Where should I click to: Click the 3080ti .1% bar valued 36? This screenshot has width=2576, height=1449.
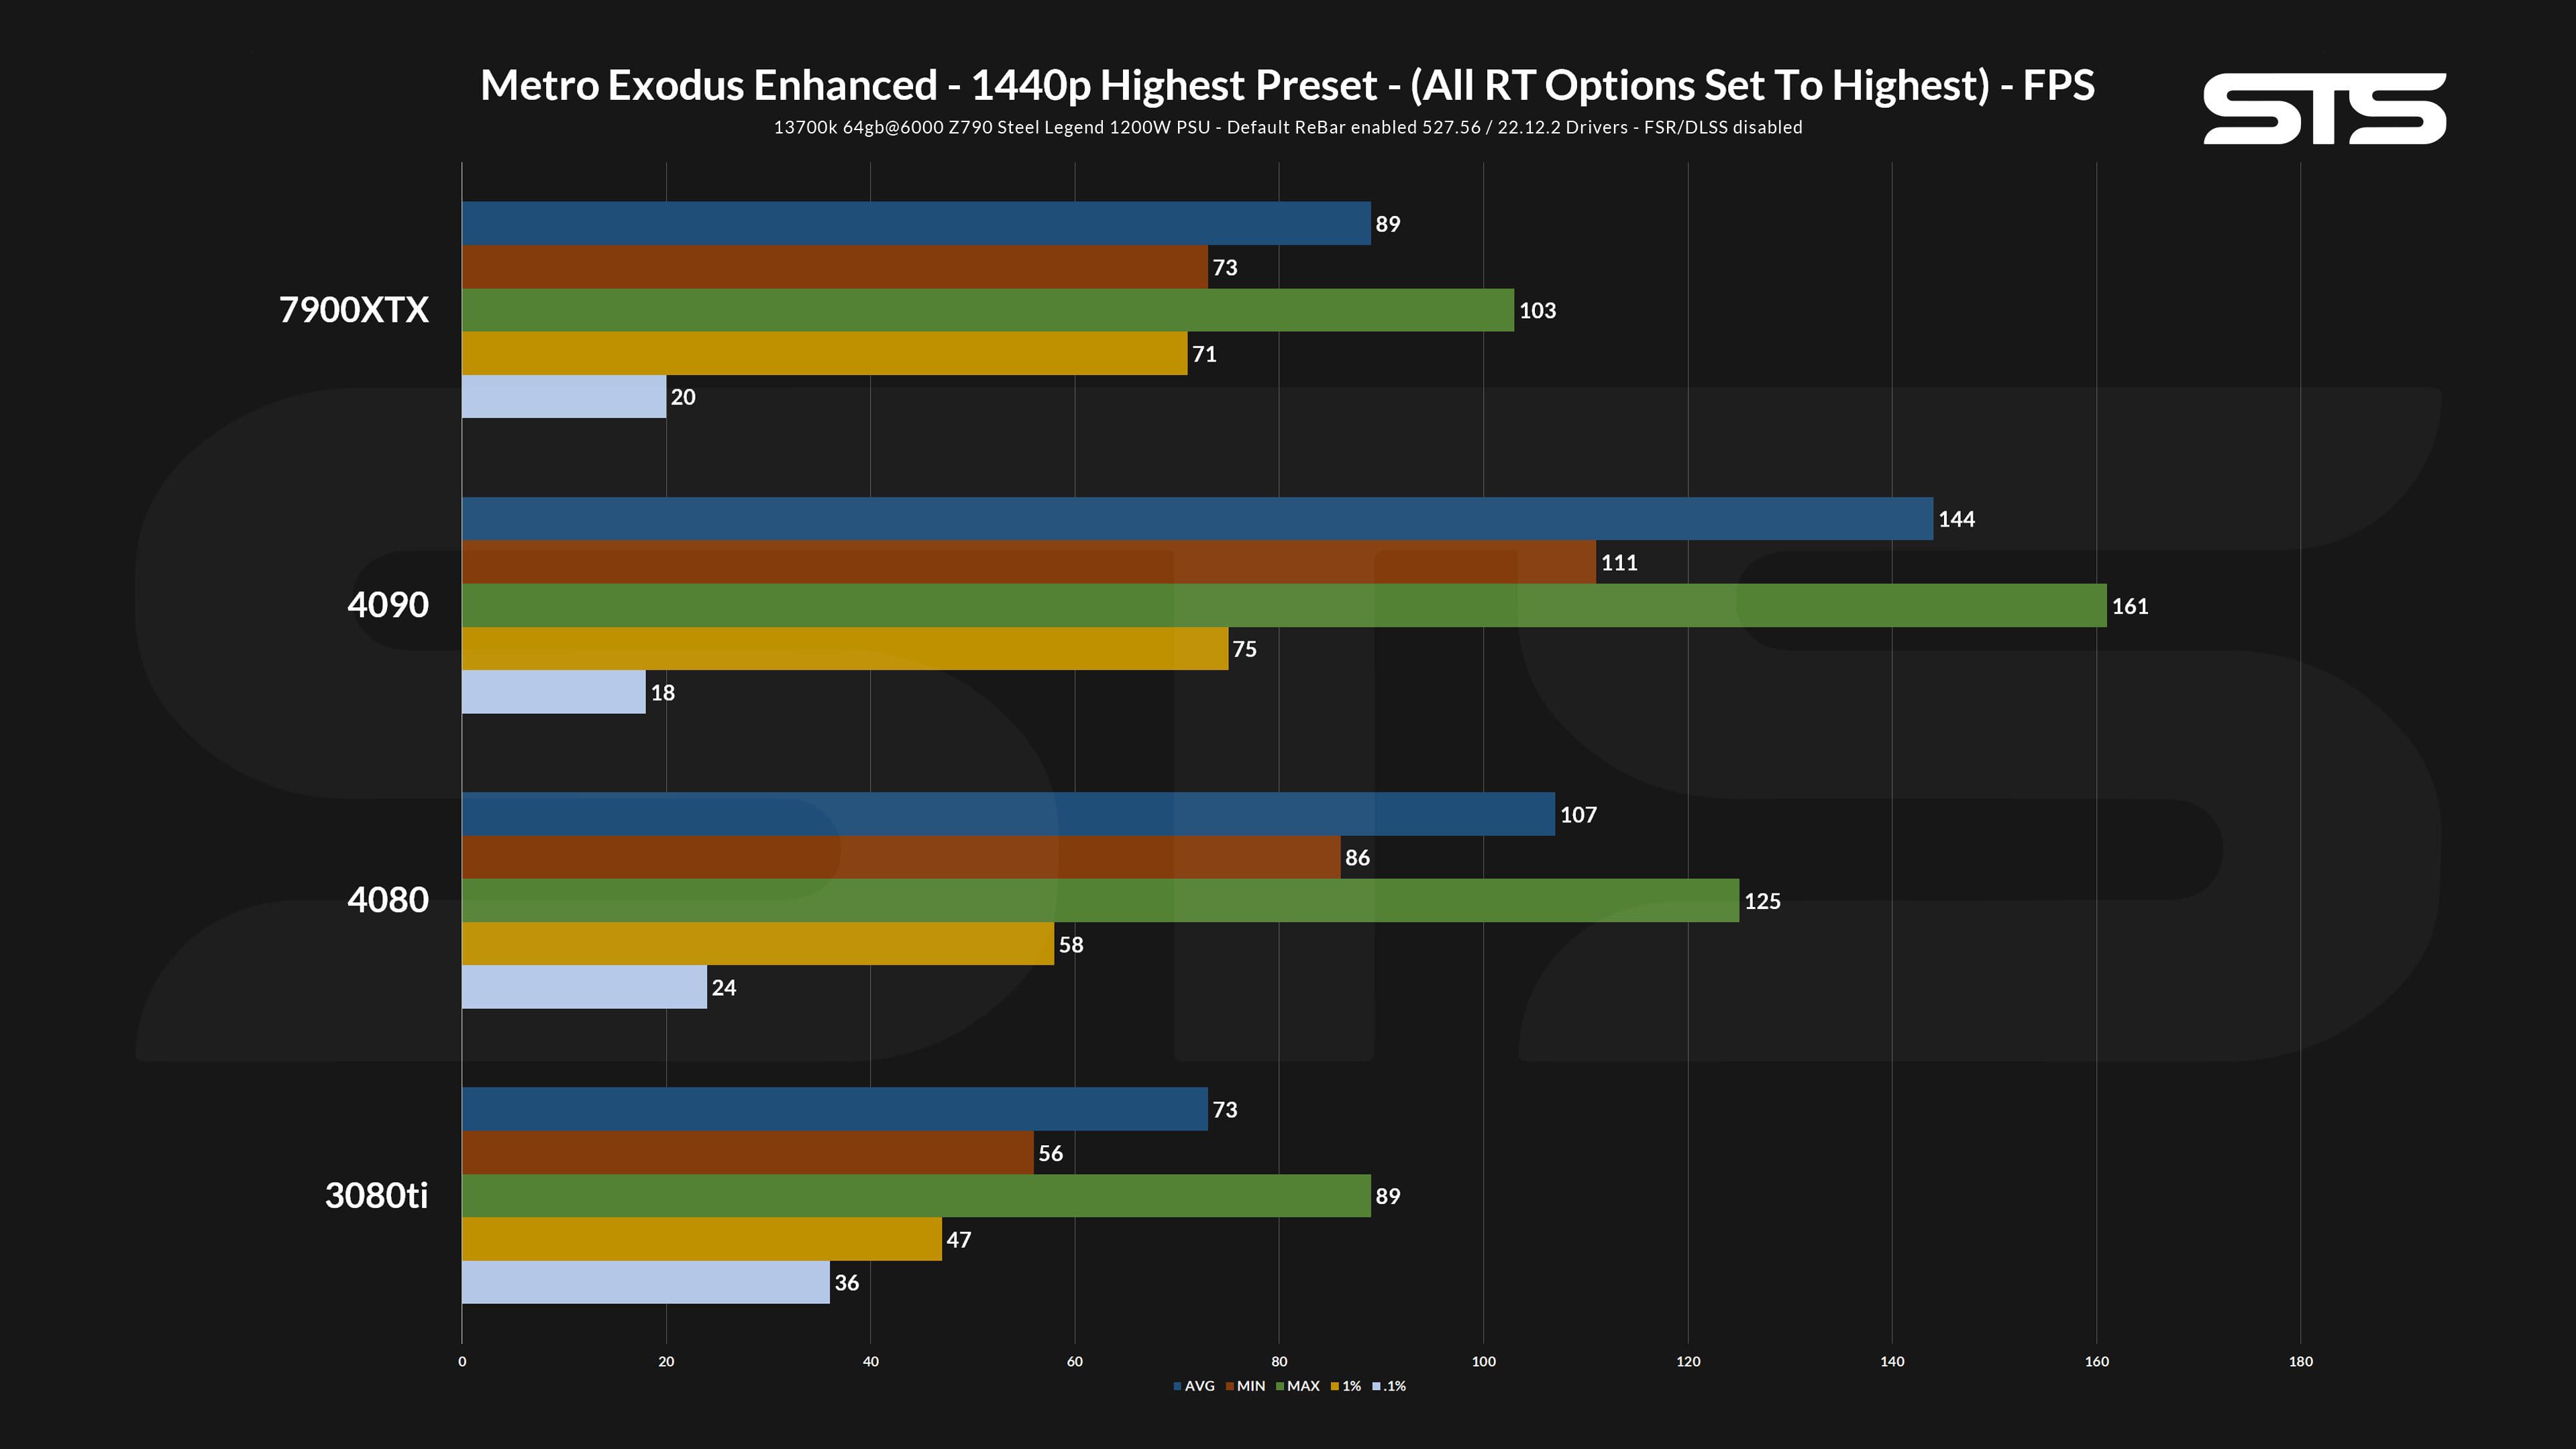pyautogui.click(x=646, y=1282)
